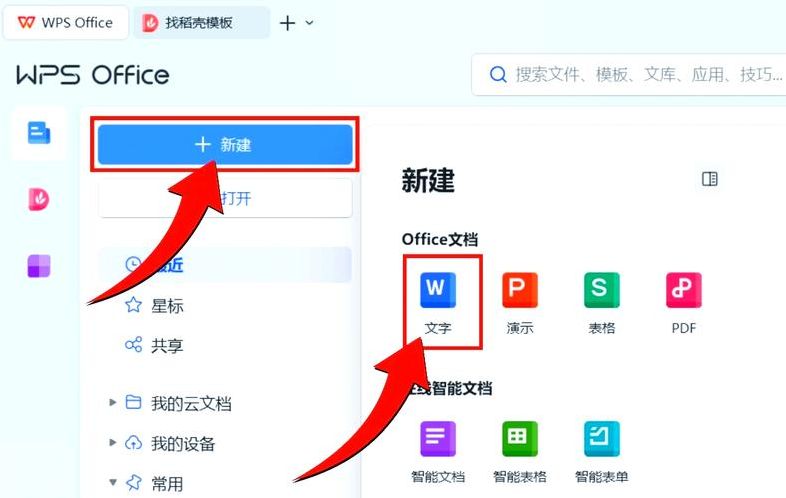786x498 pixels.
Task: Create a new 演示 presentation
Action: [x=520, y=303]
